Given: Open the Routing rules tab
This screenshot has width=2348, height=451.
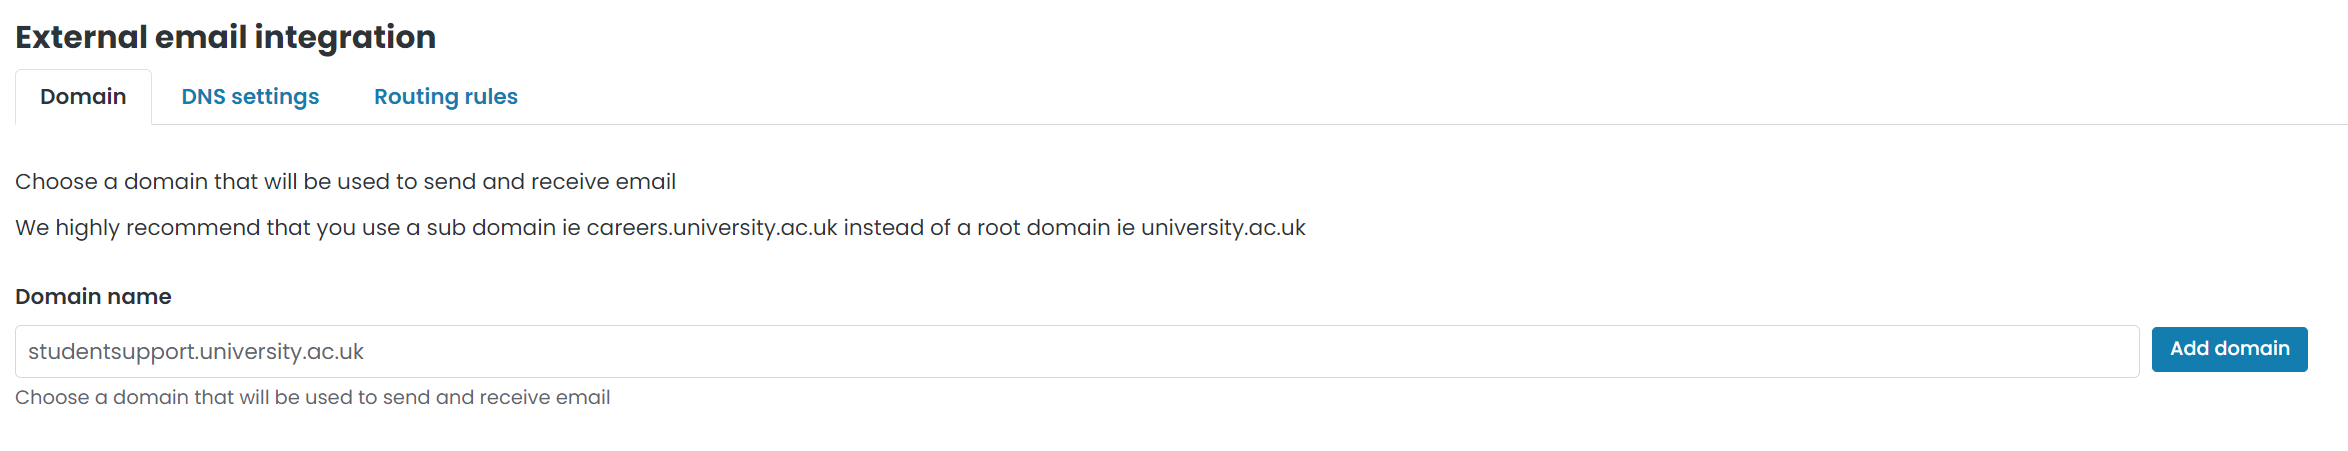Looking at the screenshot, I should [446, 97].
